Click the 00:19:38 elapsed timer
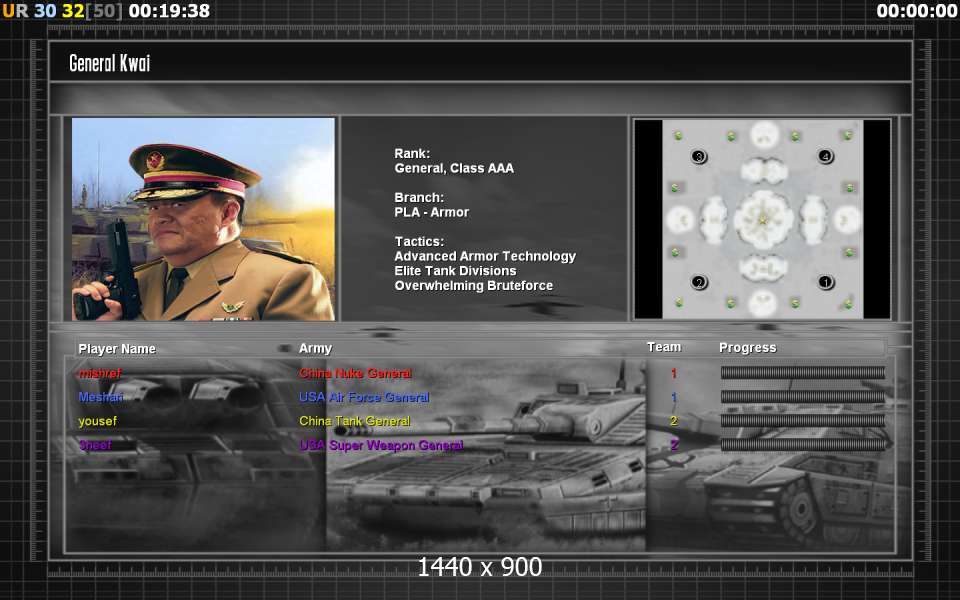The height and width of the screenshot is (600, 960). click(169, 11)
